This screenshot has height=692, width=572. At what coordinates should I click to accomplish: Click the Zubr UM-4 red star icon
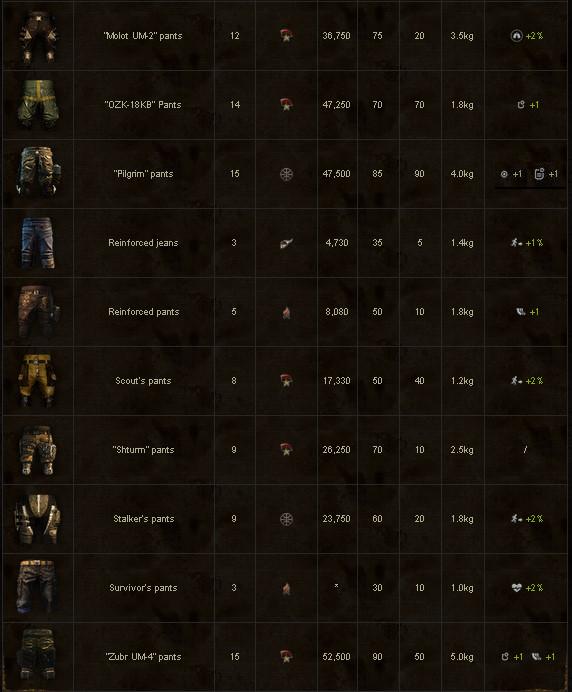point(286,657)
